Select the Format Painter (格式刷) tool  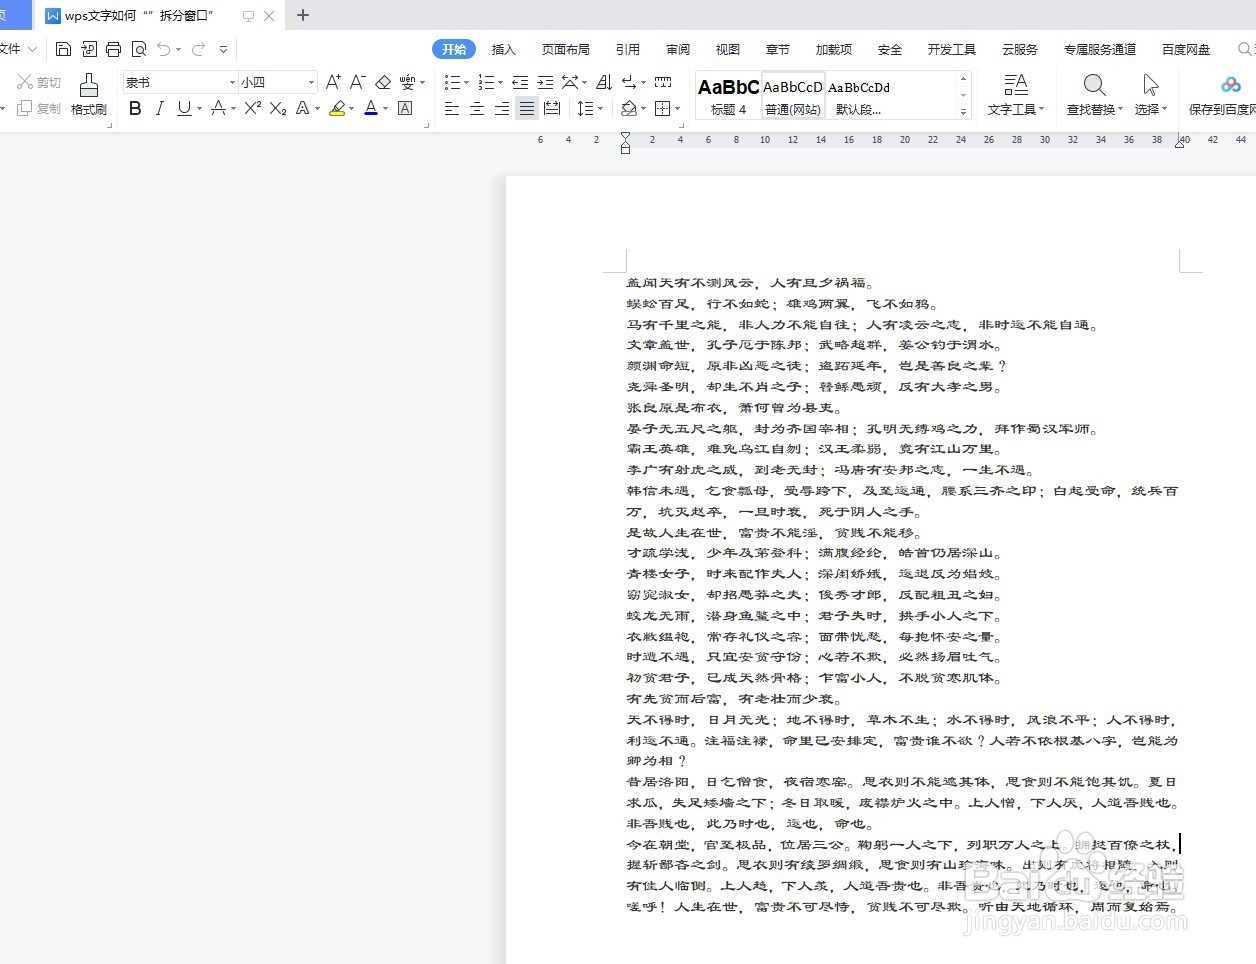tap(88, 95)
